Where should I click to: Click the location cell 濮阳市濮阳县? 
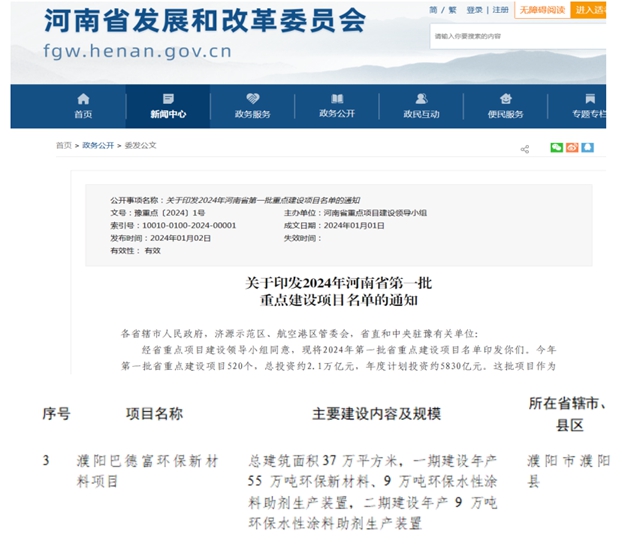pos(568,471)
